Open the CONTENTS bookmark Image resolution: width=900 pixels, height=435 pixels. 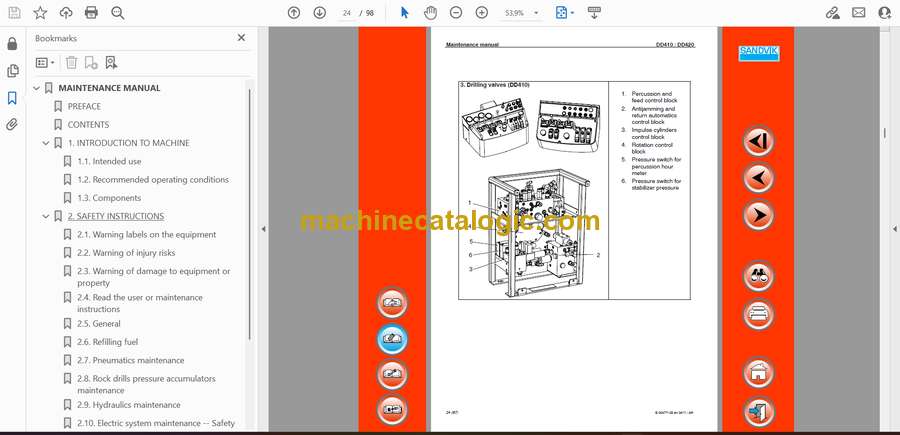pos(88,125)
